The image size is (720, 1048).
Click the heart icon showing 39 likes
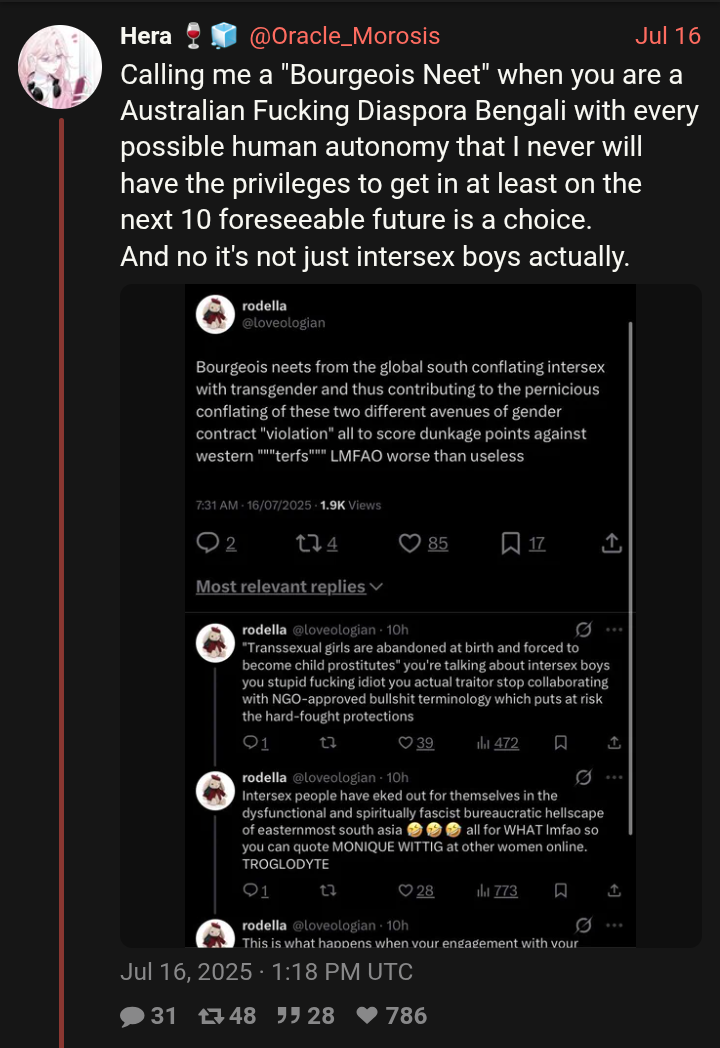click(405, 743)
